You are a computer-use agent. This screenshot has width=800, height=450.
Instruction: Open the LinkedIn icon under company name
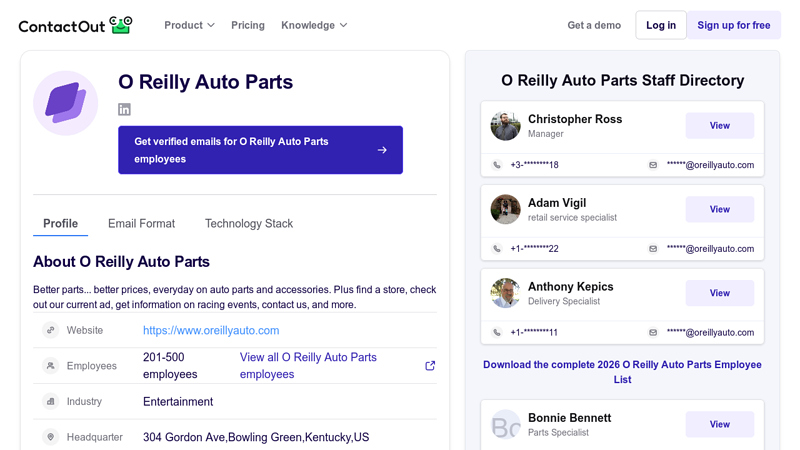[124, 109]
